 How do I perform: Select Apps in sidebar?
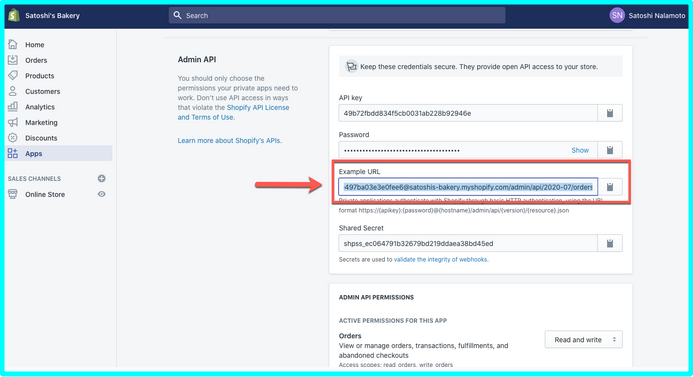[34, 154]
